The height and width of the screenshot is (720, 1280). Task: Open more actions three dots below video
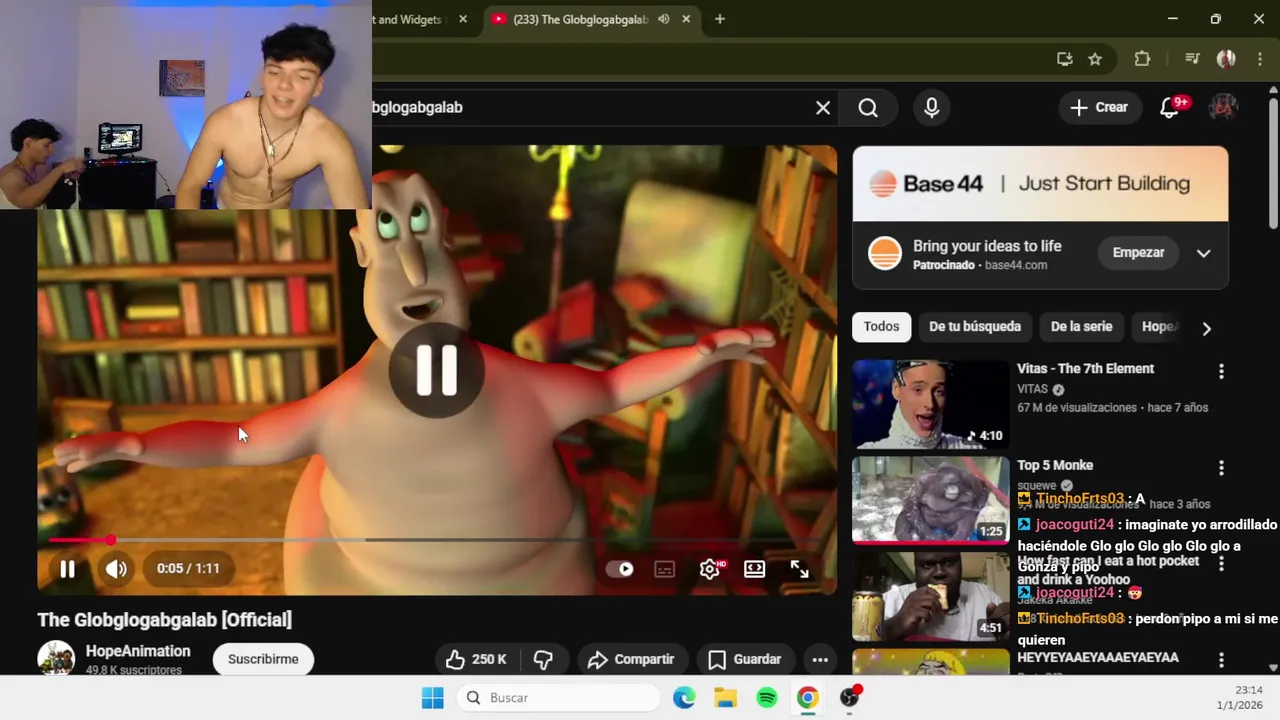(820, 659)
